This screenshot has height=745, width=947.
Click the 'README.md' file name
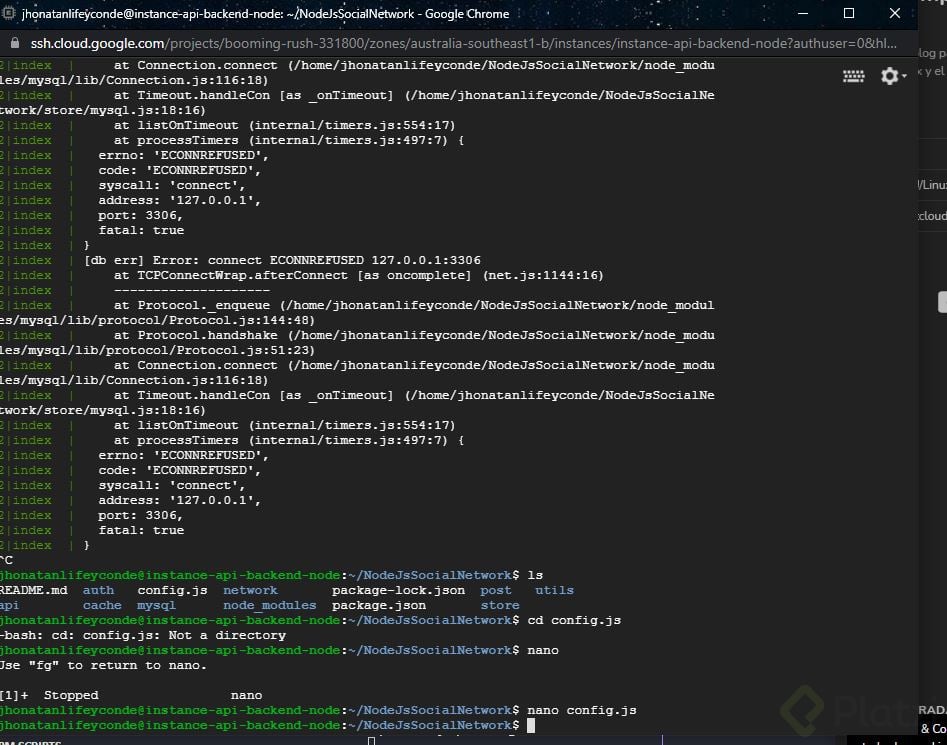click(33, 590)
